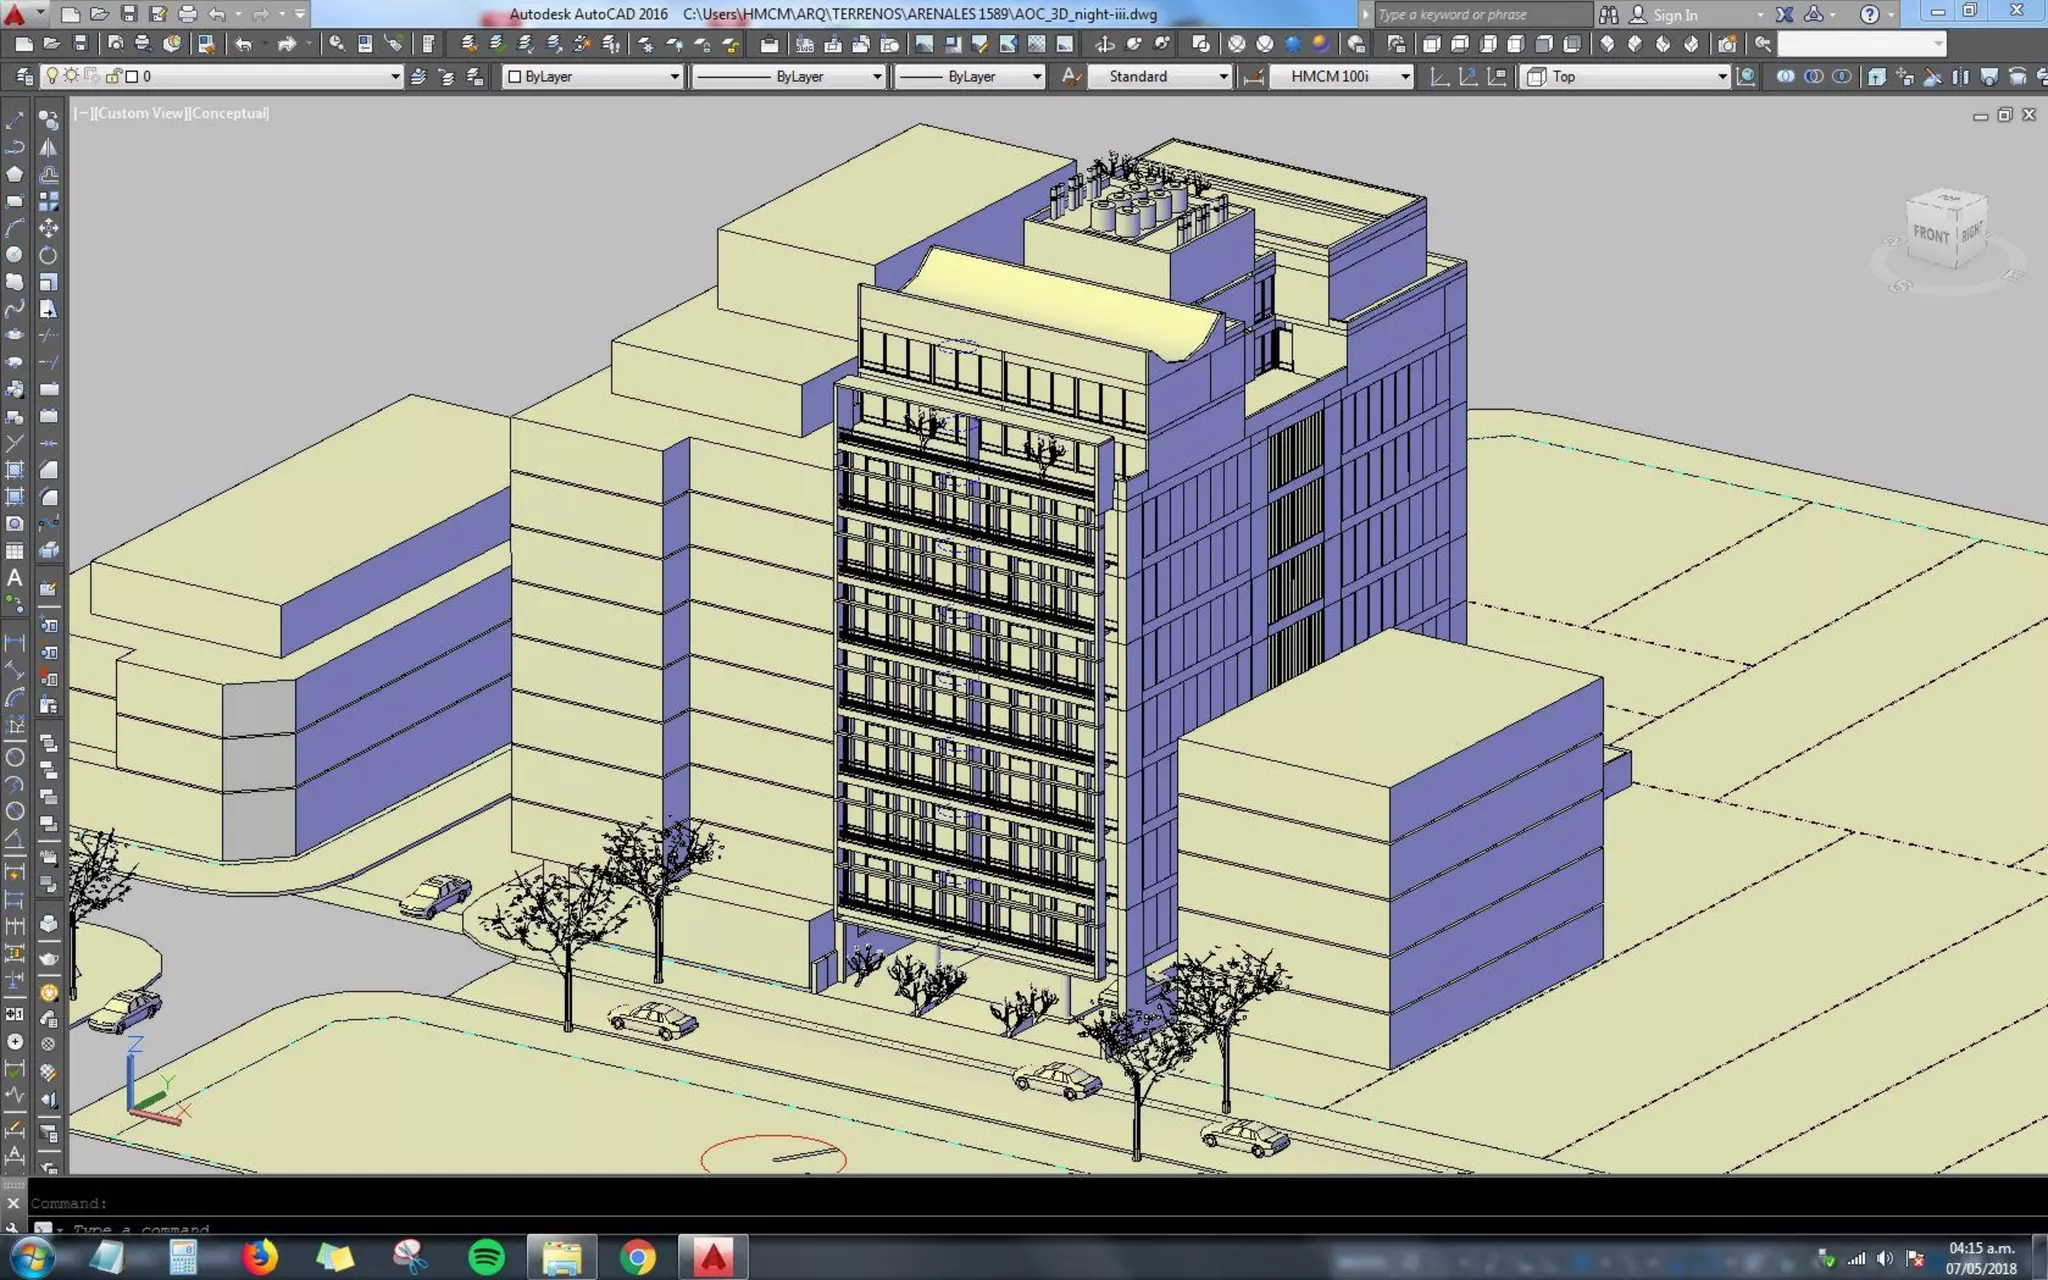Image resolution: width=2048 pixels, height=1280 pixels.
Task: Activate the Array modify tool
Action: [x=48, y=201]
